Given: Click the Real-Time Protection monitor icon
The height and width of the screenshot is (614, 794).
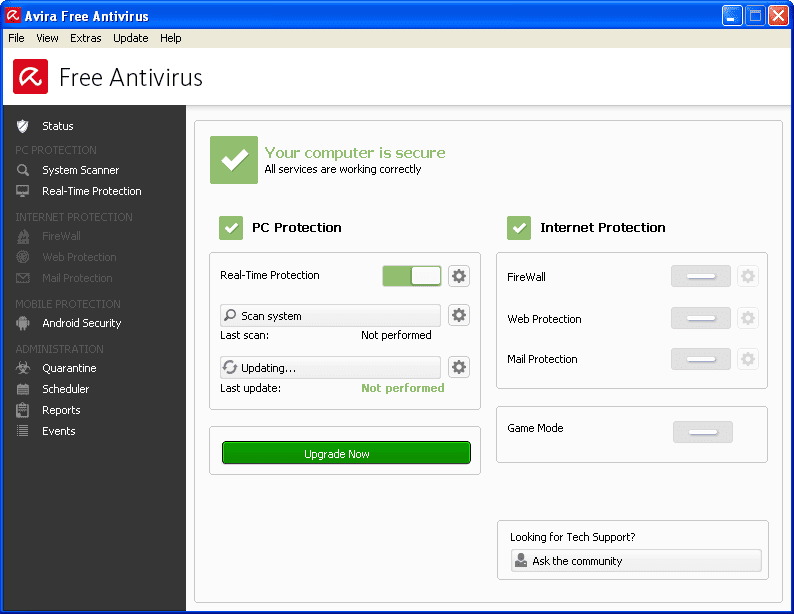Looking at the screenshot, I should click(x=22, y=191).
